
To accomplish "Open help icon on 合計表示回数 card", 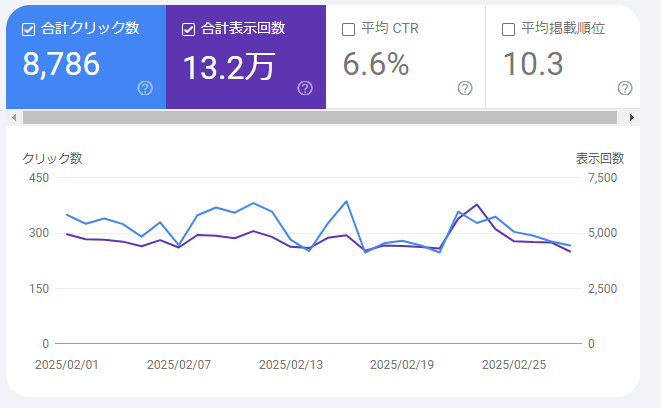I will click(305, 88).
